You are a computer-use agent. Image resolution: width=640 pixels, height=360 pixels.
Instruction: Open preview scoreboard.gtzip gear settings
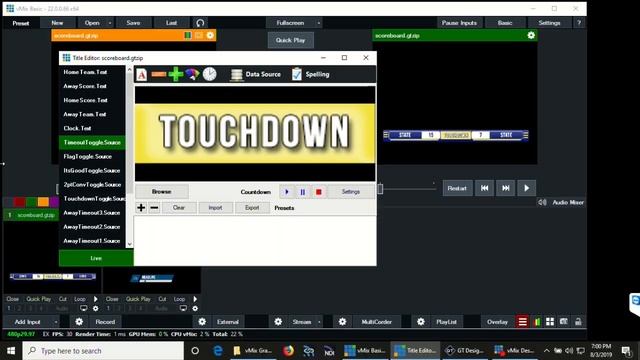click(210, 36)
